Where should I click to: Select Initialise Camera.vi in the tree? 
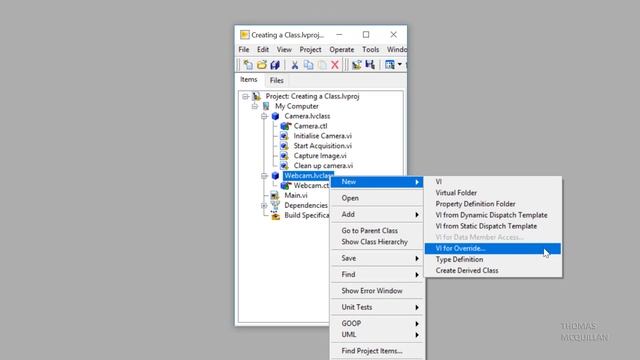coord(322,136)
